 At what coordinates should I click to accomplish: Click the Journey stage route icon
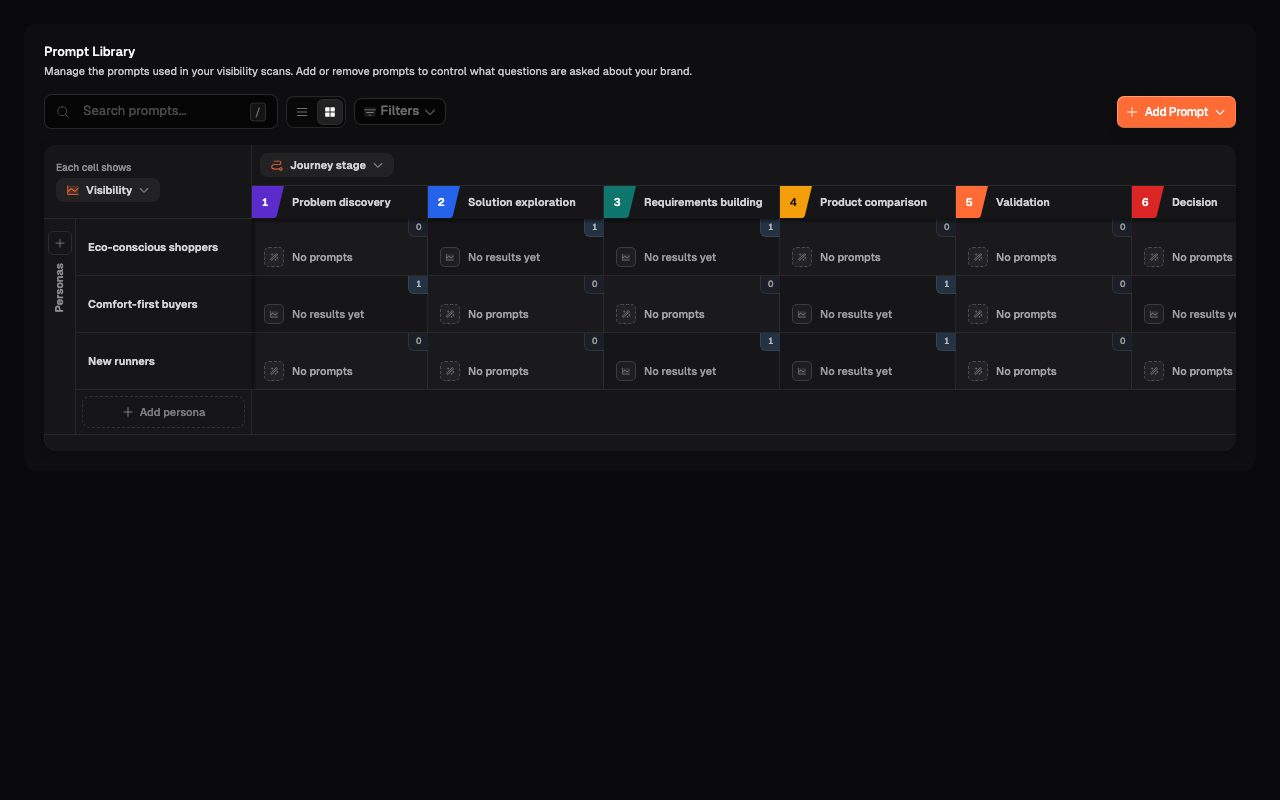(277, 165)
